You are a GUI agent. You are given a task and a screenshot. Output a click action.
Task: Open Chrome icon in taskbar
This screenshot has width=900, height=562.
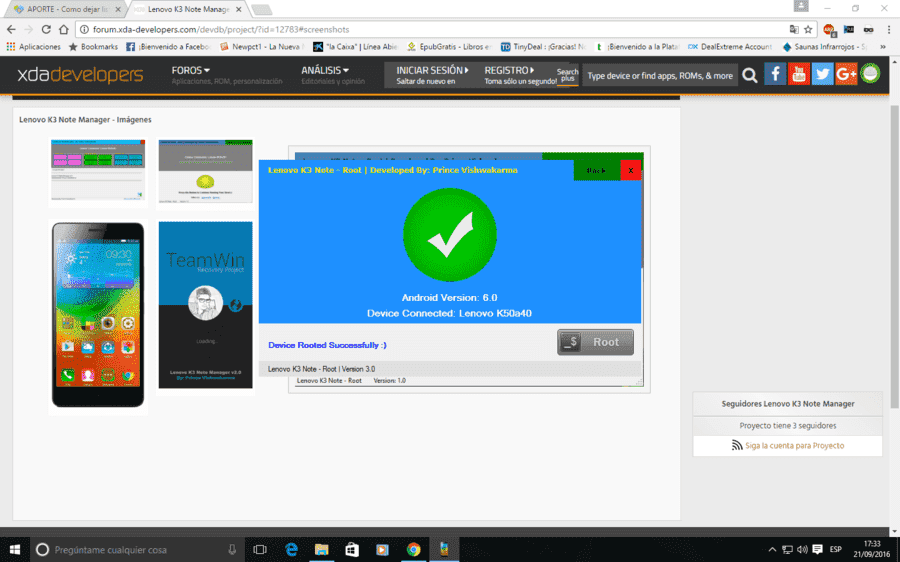click(413, 549)
